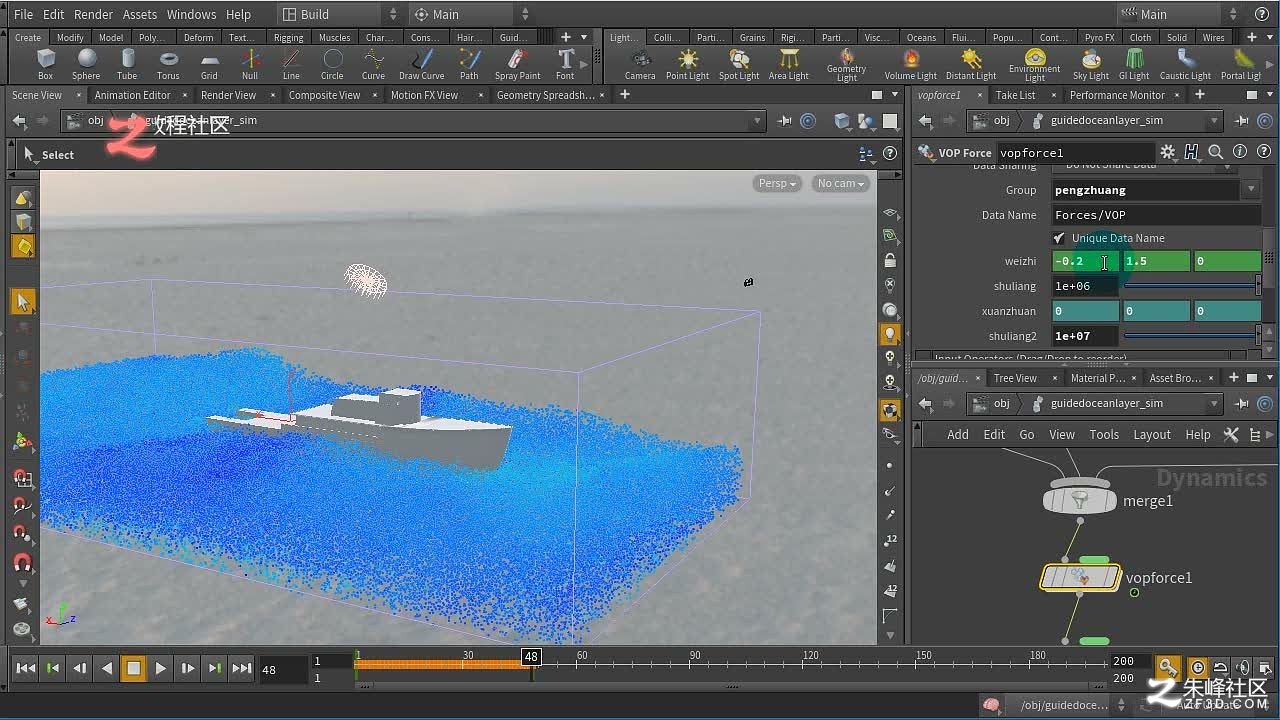Viewport: 1280px width, 720px height.
Task: Toggle the pin on Scene View pane
Action: [x=785, y=121]
